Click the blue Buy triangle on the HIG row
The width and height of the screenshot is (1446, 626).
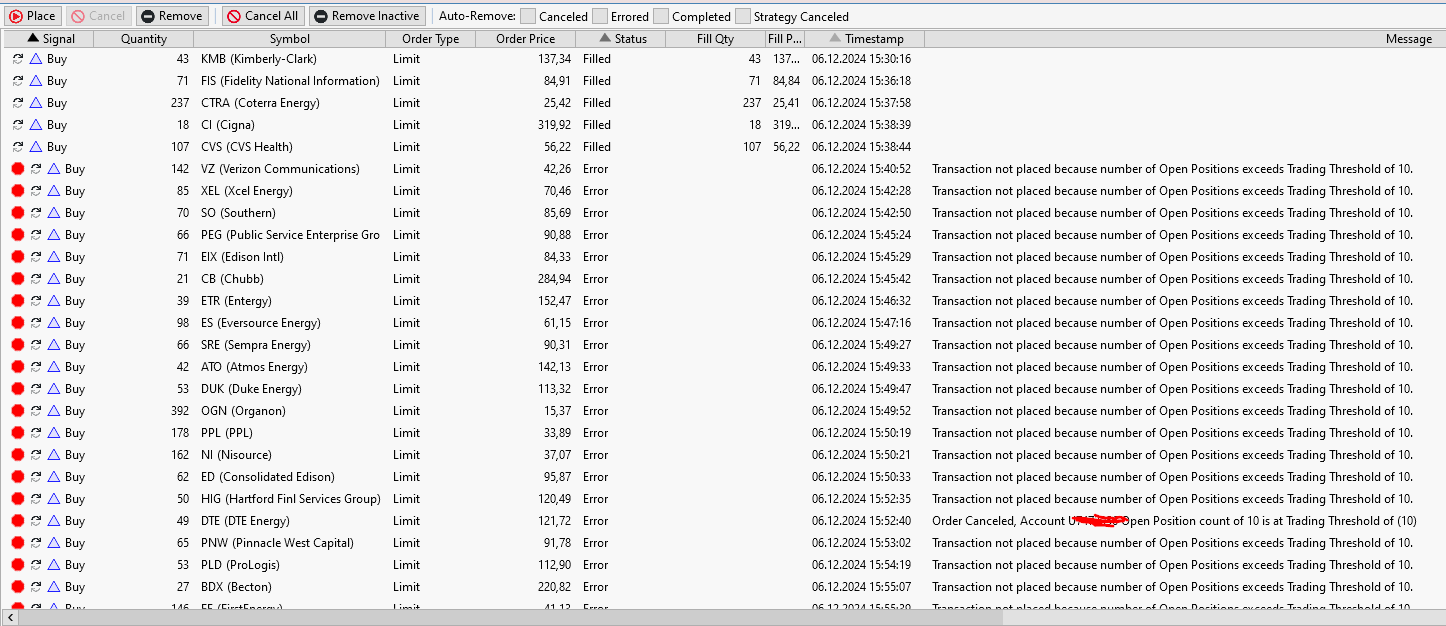click(x=54, y=499)
